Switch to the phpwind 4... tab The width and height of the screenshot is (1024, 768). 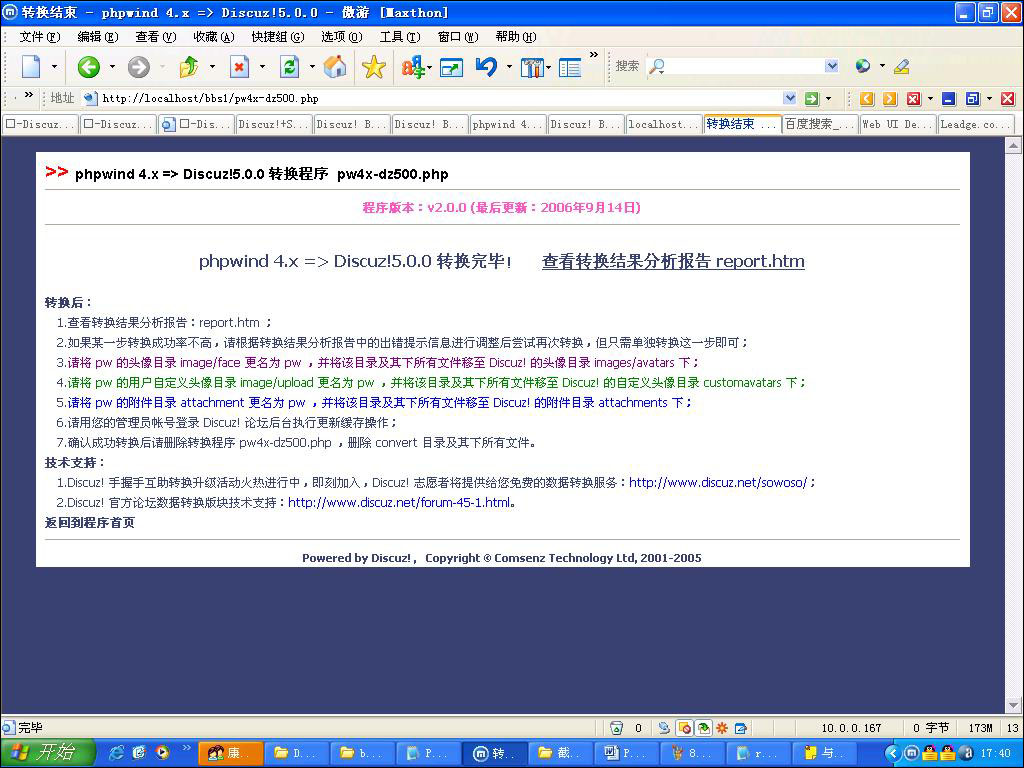click(x=508, y=124)
